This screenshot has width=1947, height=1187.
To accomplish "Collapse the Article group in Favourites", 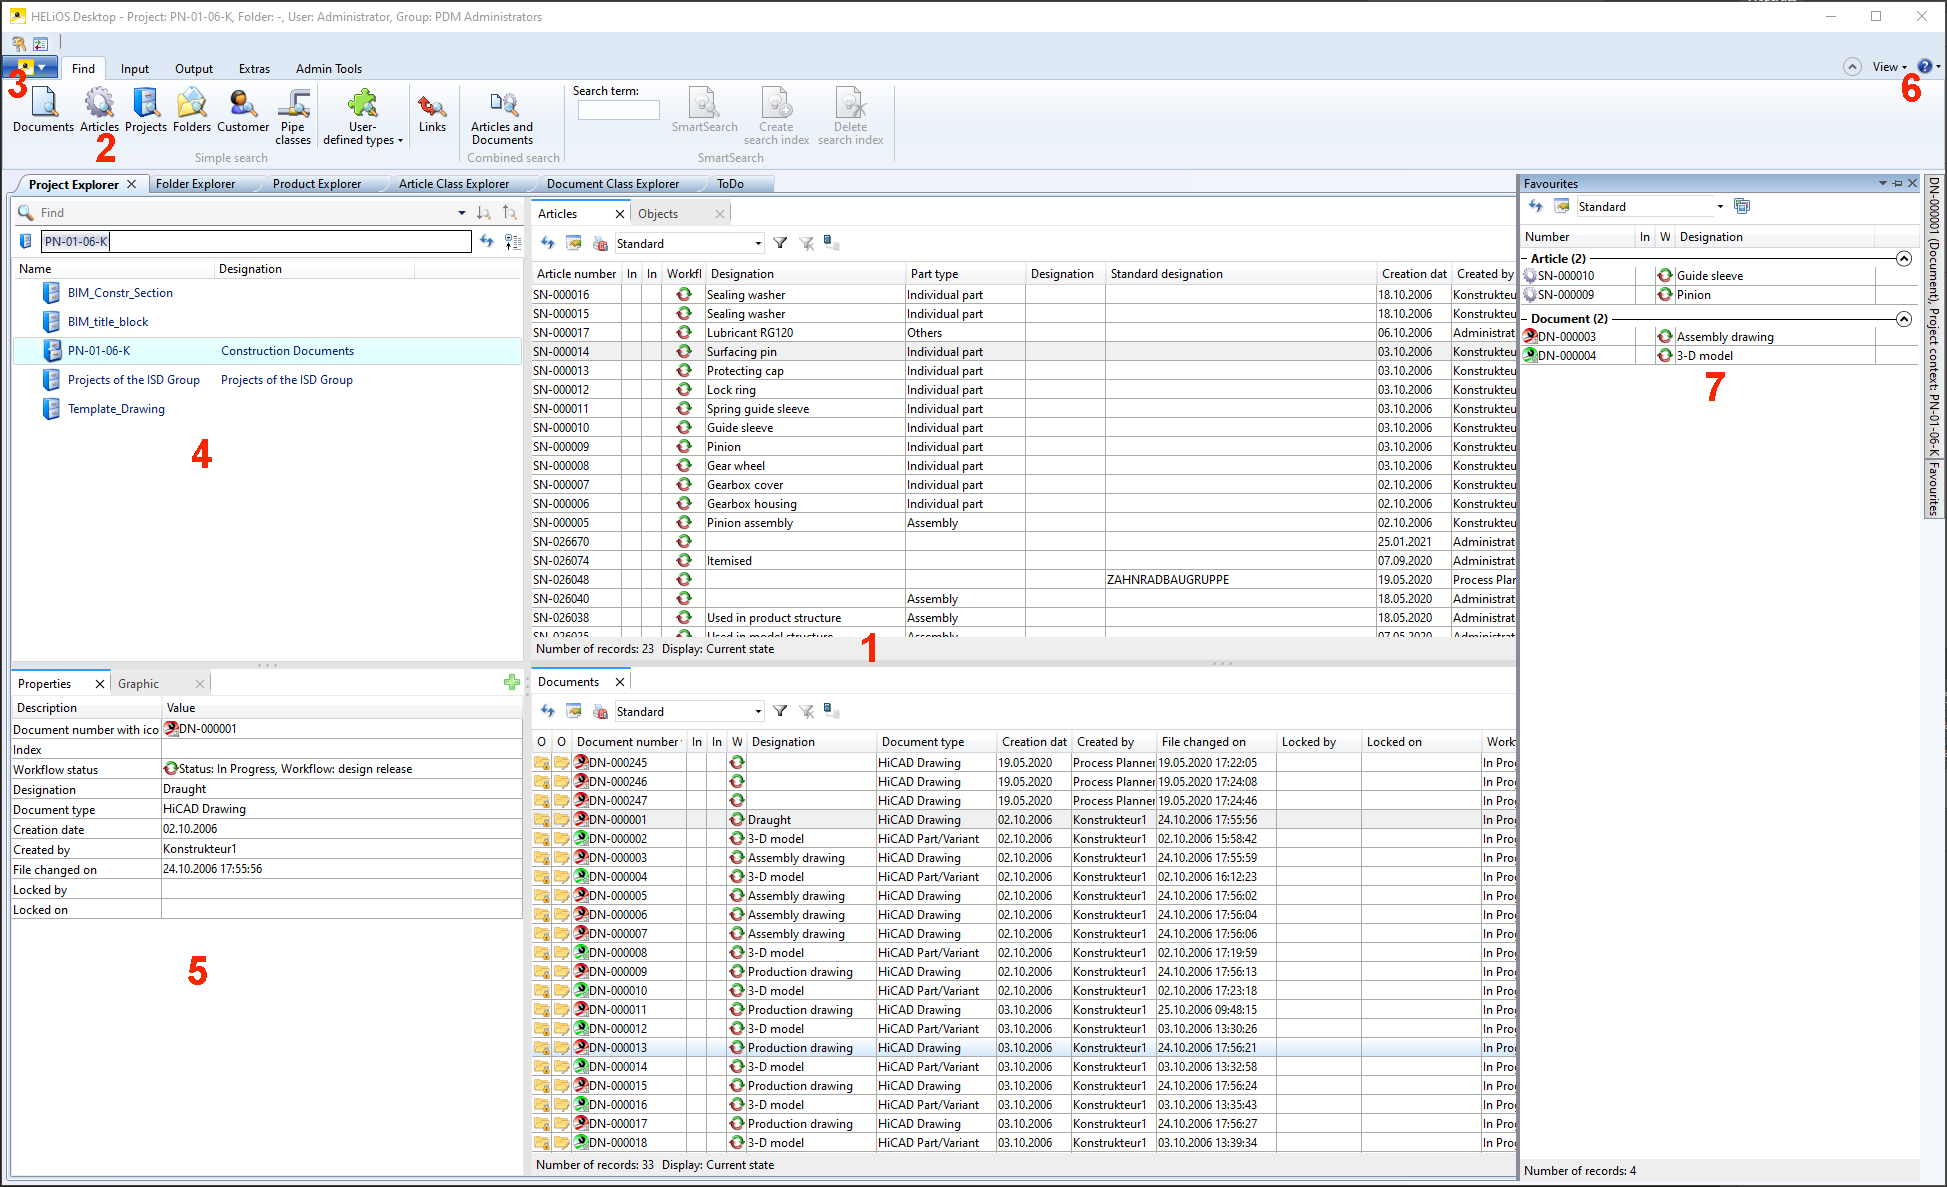I will point(1904,259).
